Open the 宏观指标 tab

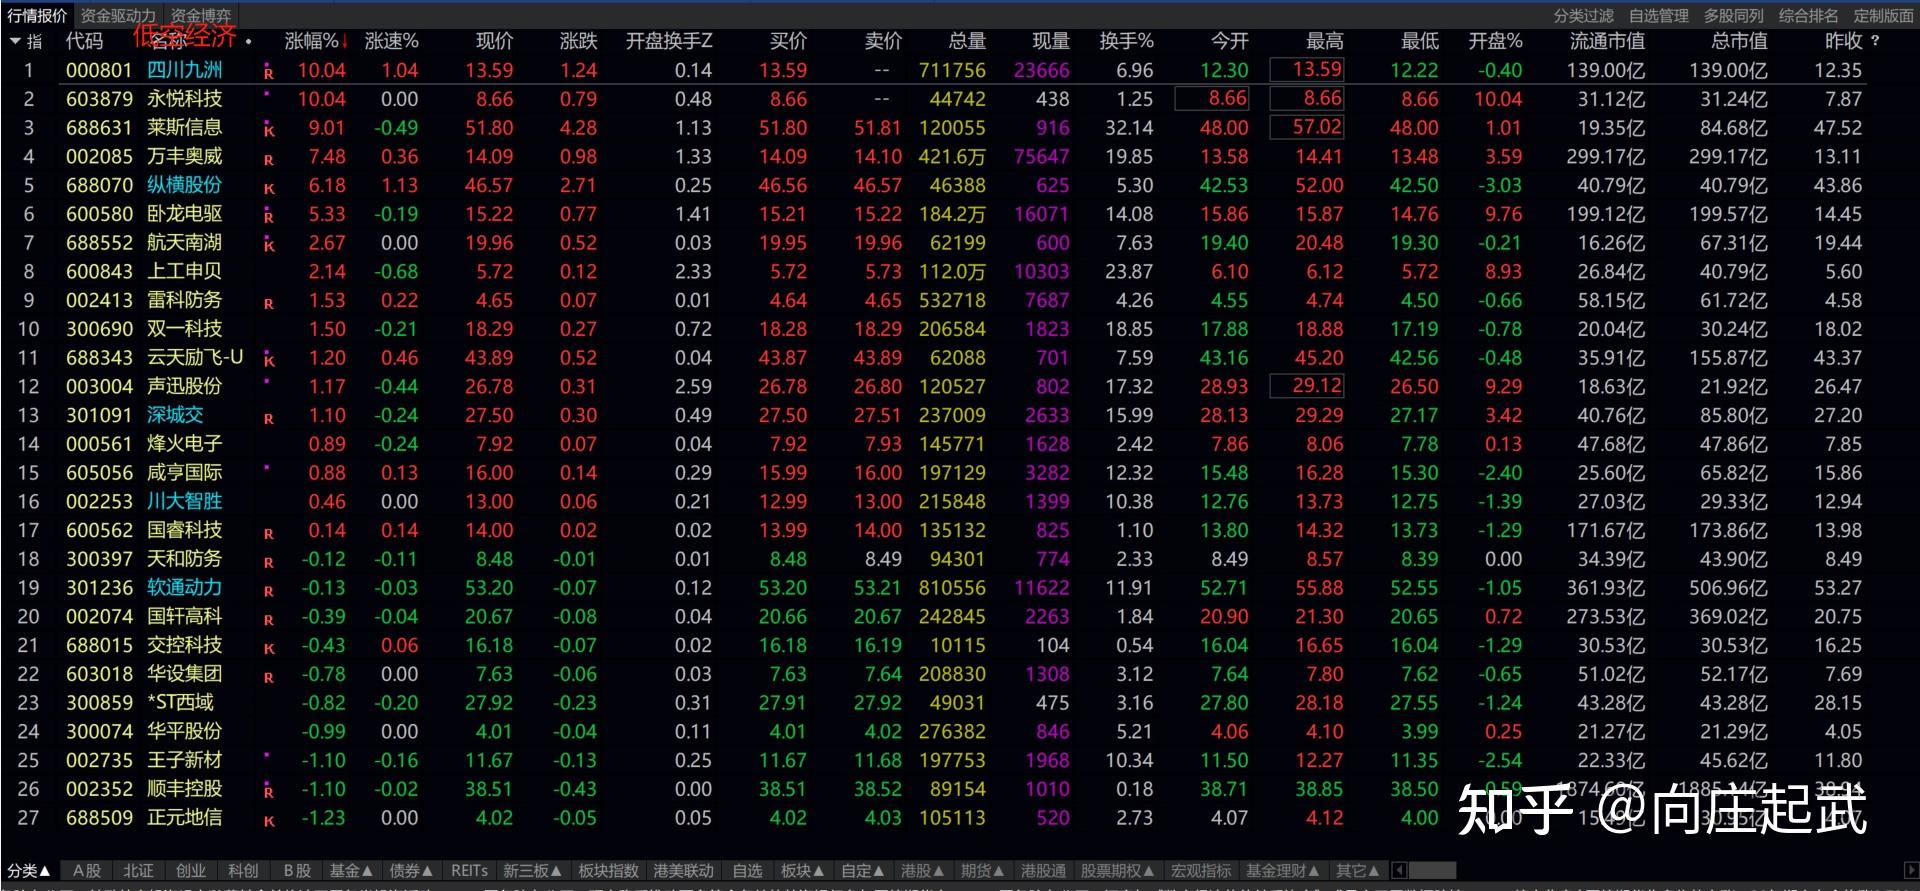(1201, 871)
